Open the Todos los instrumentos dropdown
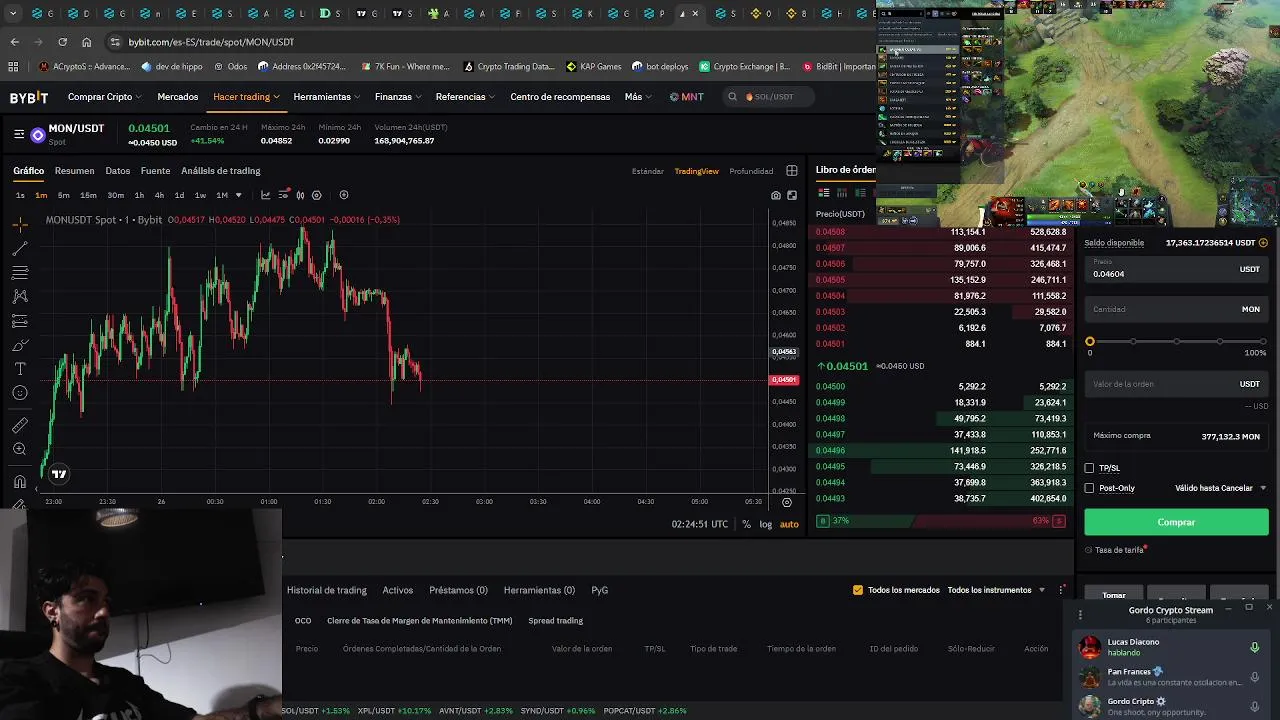 point(996,590)
